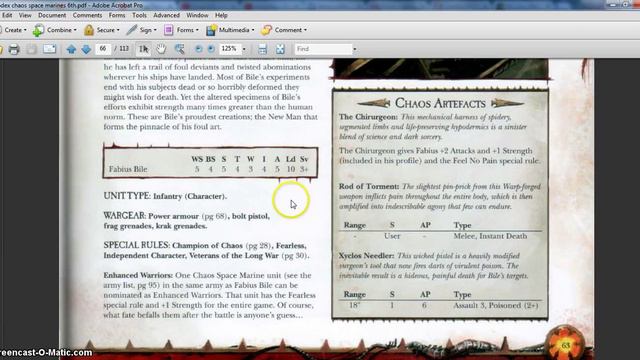The width and height of the screenshot is (640, 360).
Task: Open the Document menu
Action: pyautogui.click(x=52, y=16)
